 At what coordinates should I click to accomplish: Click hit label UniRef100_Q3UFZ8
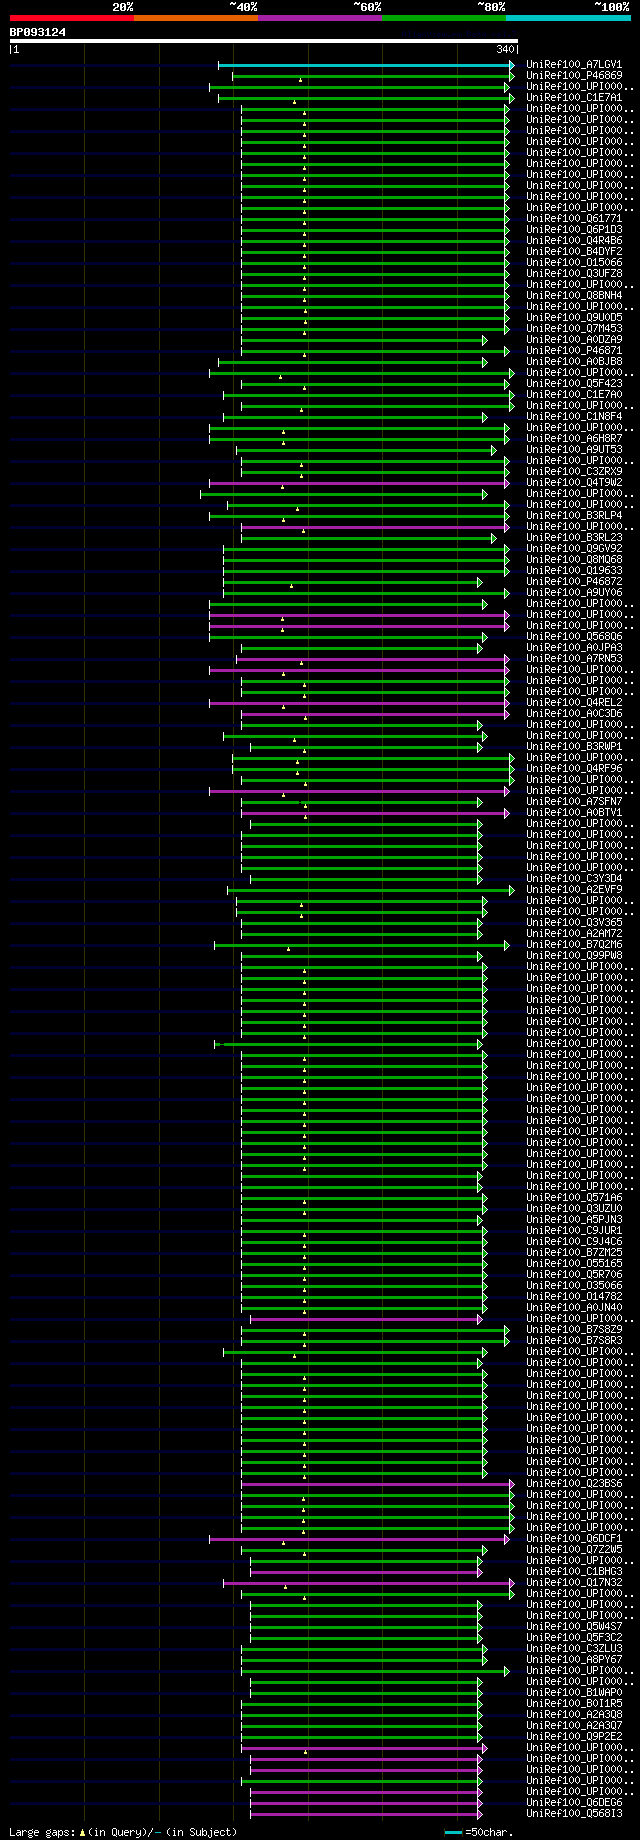pyautogui.click(x=574, y=274)
